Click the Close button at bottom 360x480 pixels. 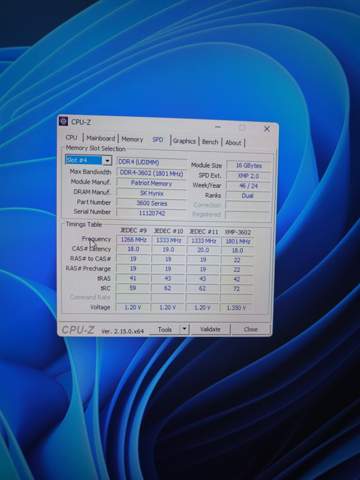tap(250, 329)
